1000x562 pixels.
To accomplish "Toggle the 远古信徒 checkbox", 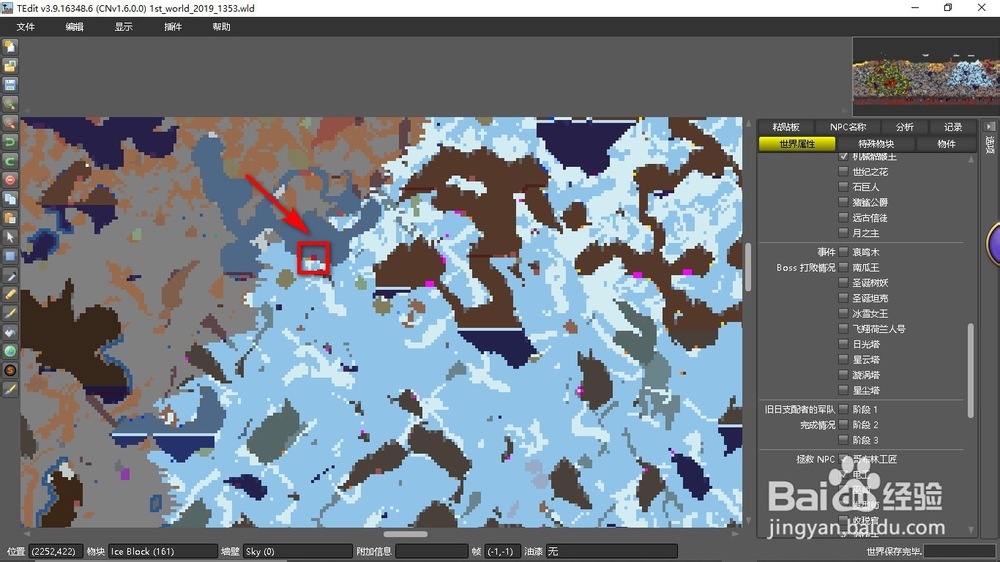I will point(843,218).
